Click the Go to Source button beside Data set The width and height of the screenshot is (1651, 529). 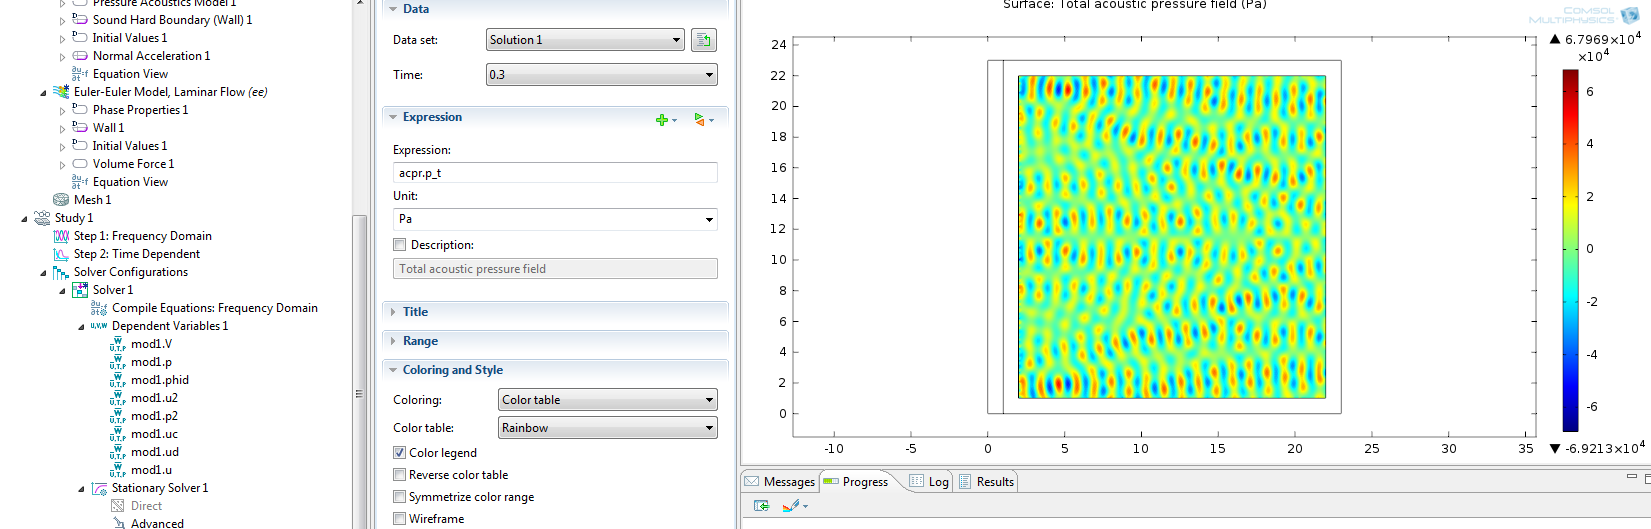[703, 40]
